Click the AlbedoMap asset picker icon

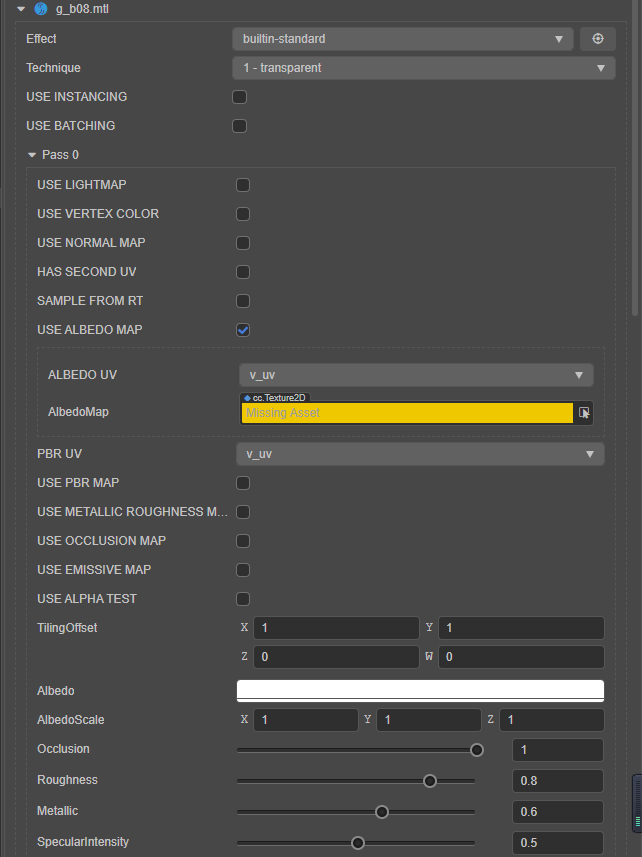pos(584,413)
